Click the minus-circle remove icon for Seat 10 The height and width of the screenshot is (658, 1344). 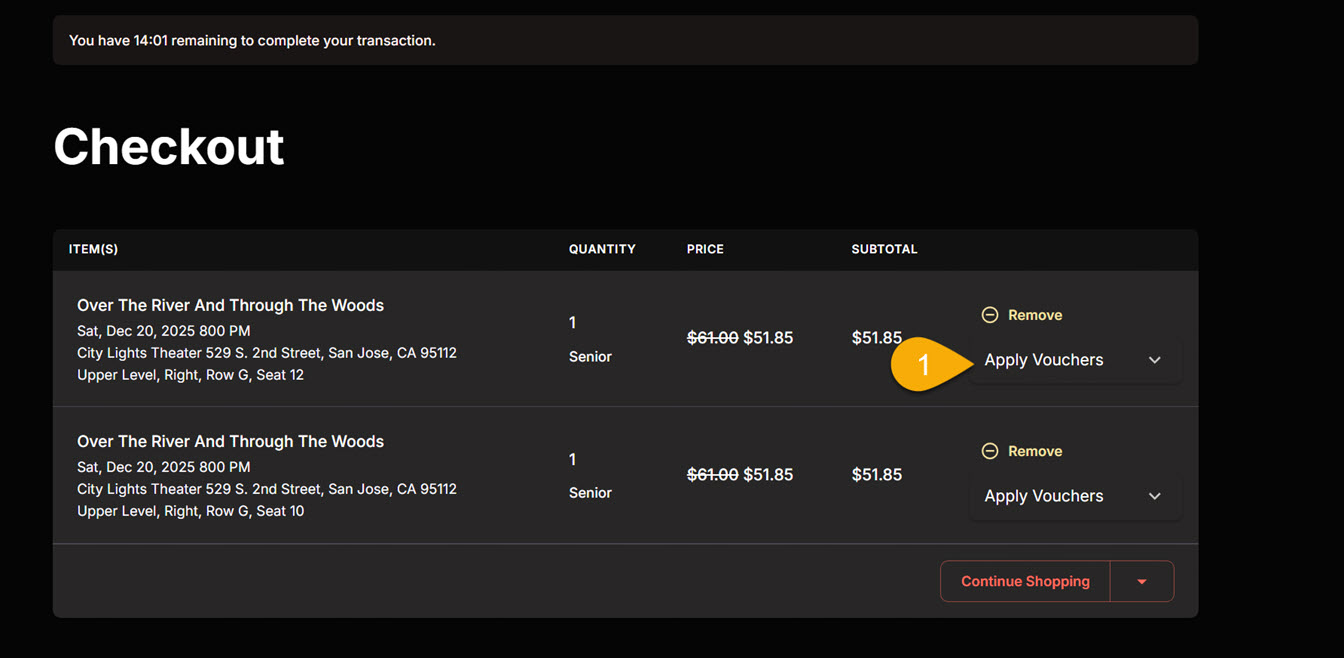pos(990,451)
